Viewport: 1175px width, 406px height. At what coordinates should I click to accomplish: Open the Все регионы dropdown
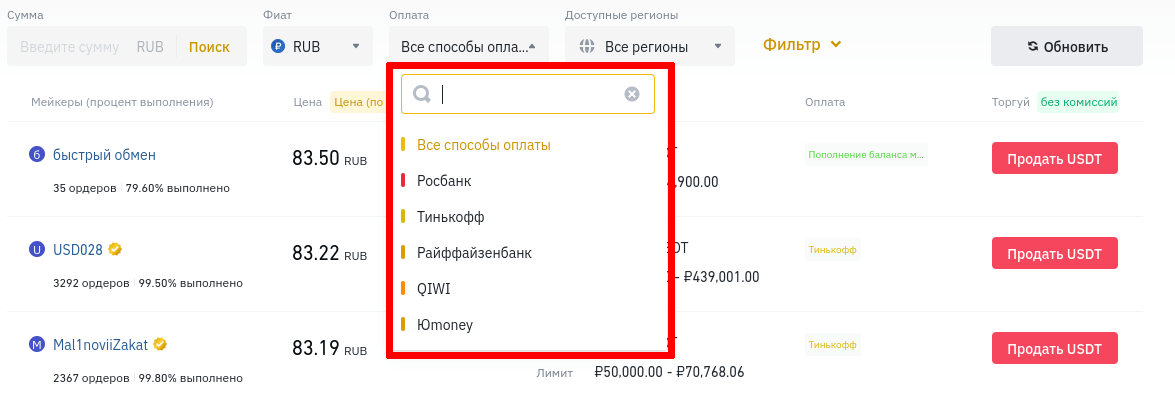pyautogui.click(x=650, y=47)
